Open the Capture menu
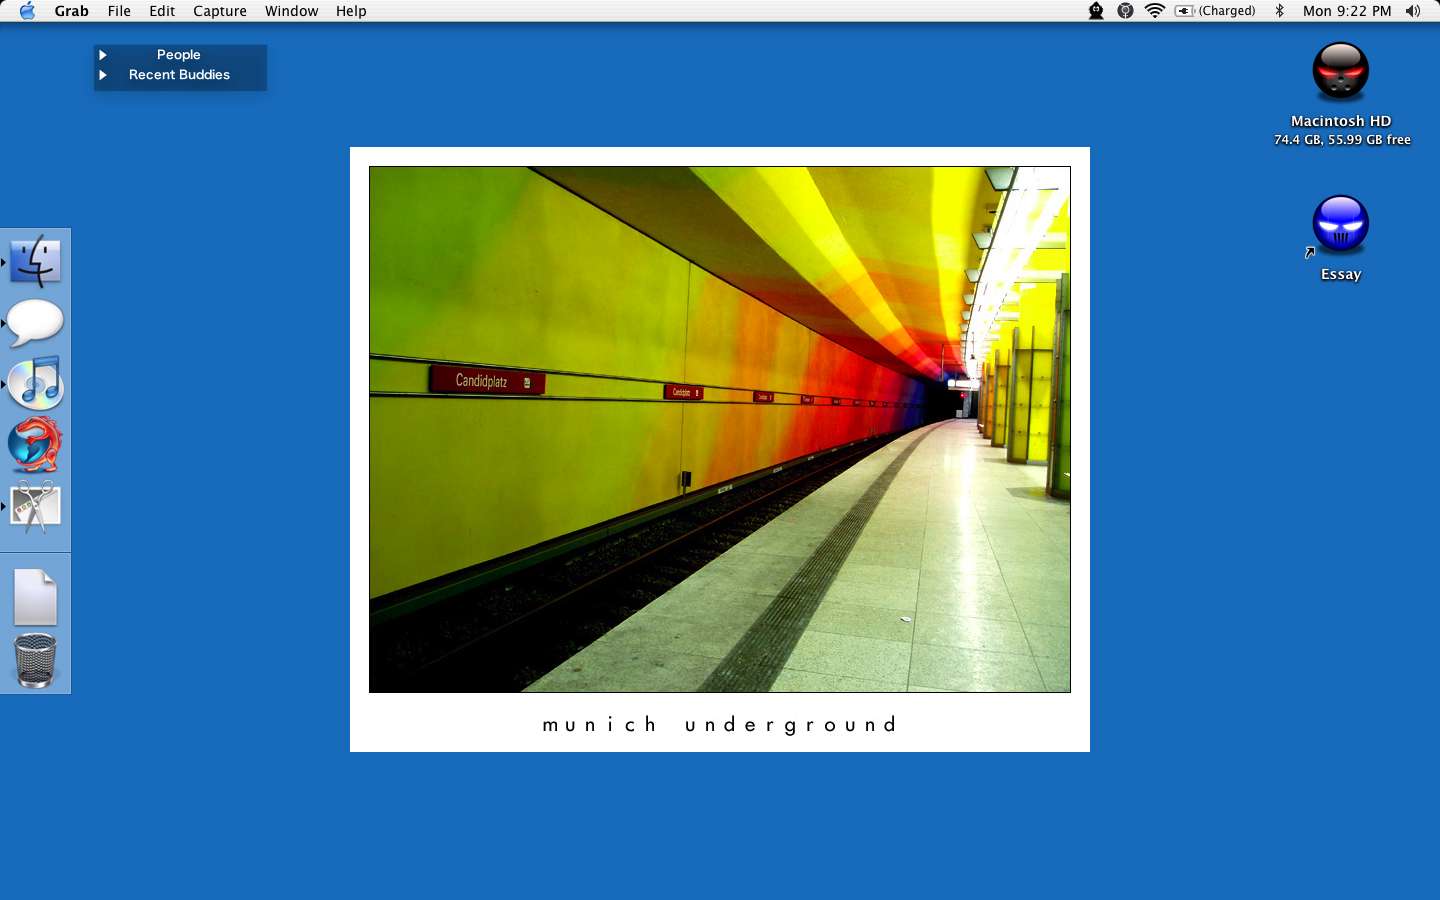The height and width of the screenshot is (900, 1440). click(220, 11)
